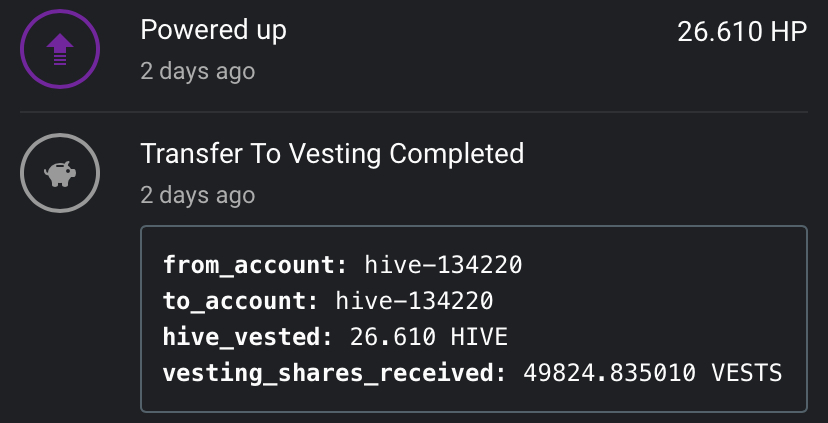Image resolution: width=828 pixels, height=423 pixels.
Task: Click the divider line between the transactions
Action: 413,112
